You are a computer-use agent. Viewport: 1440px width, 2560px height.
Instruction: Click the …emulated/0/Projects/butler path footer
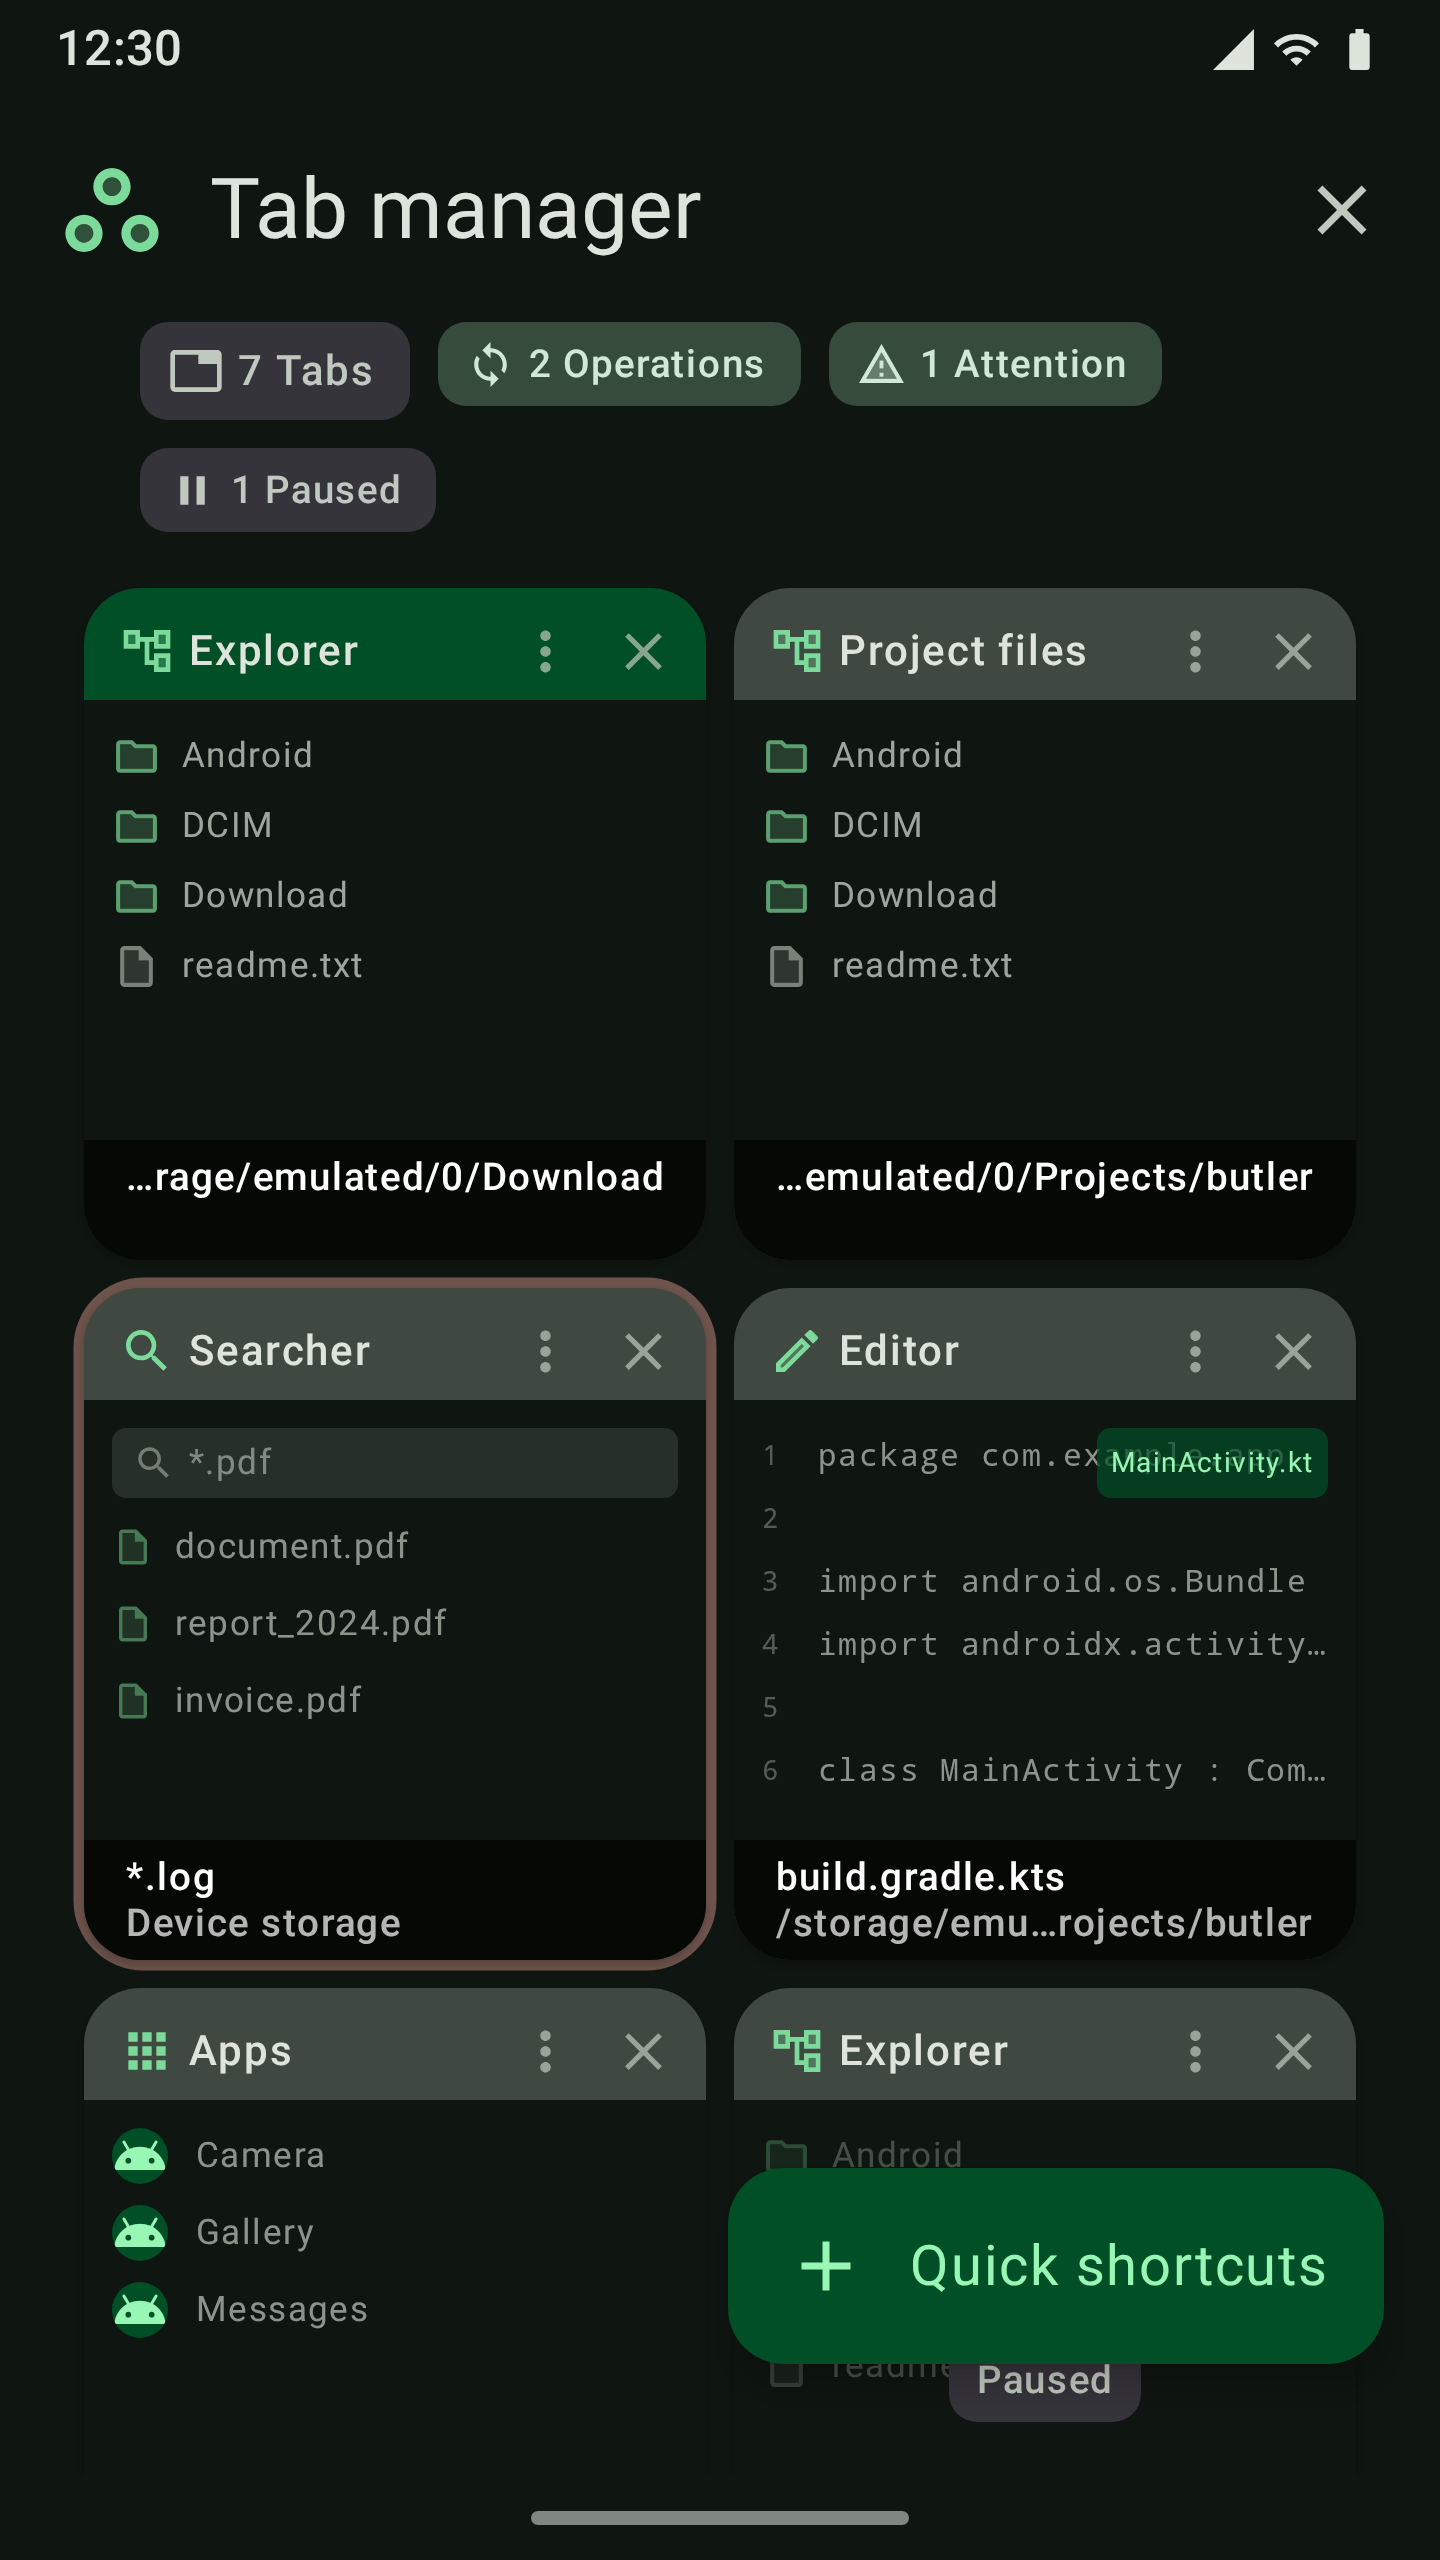pyautogui.click(x=1045, y=1178)
